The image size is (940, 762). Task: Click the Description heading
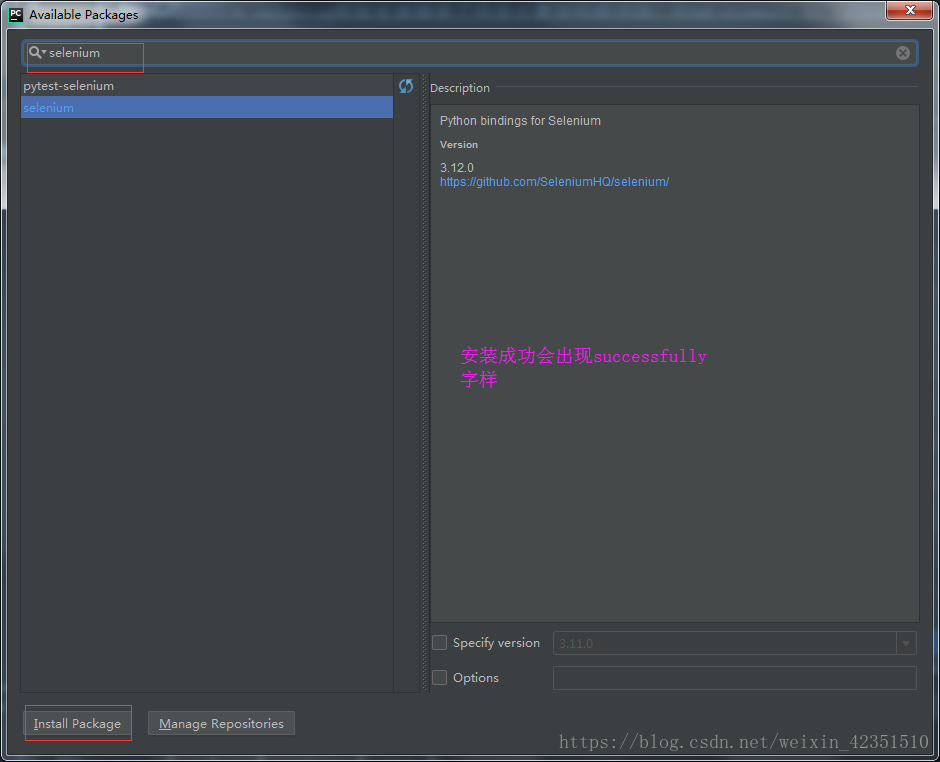coord(460,88)
